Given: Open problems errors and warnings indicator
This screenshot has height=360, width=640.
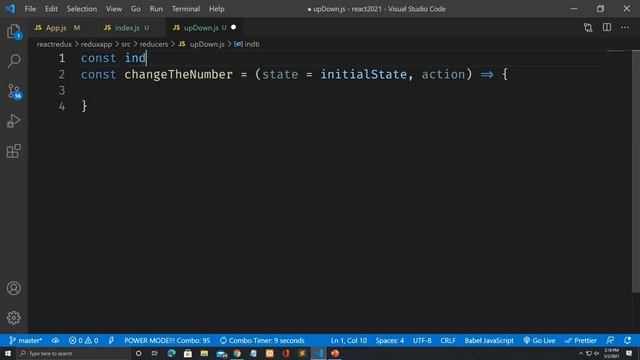Looking at the screenshot, I should click(84, 340).
